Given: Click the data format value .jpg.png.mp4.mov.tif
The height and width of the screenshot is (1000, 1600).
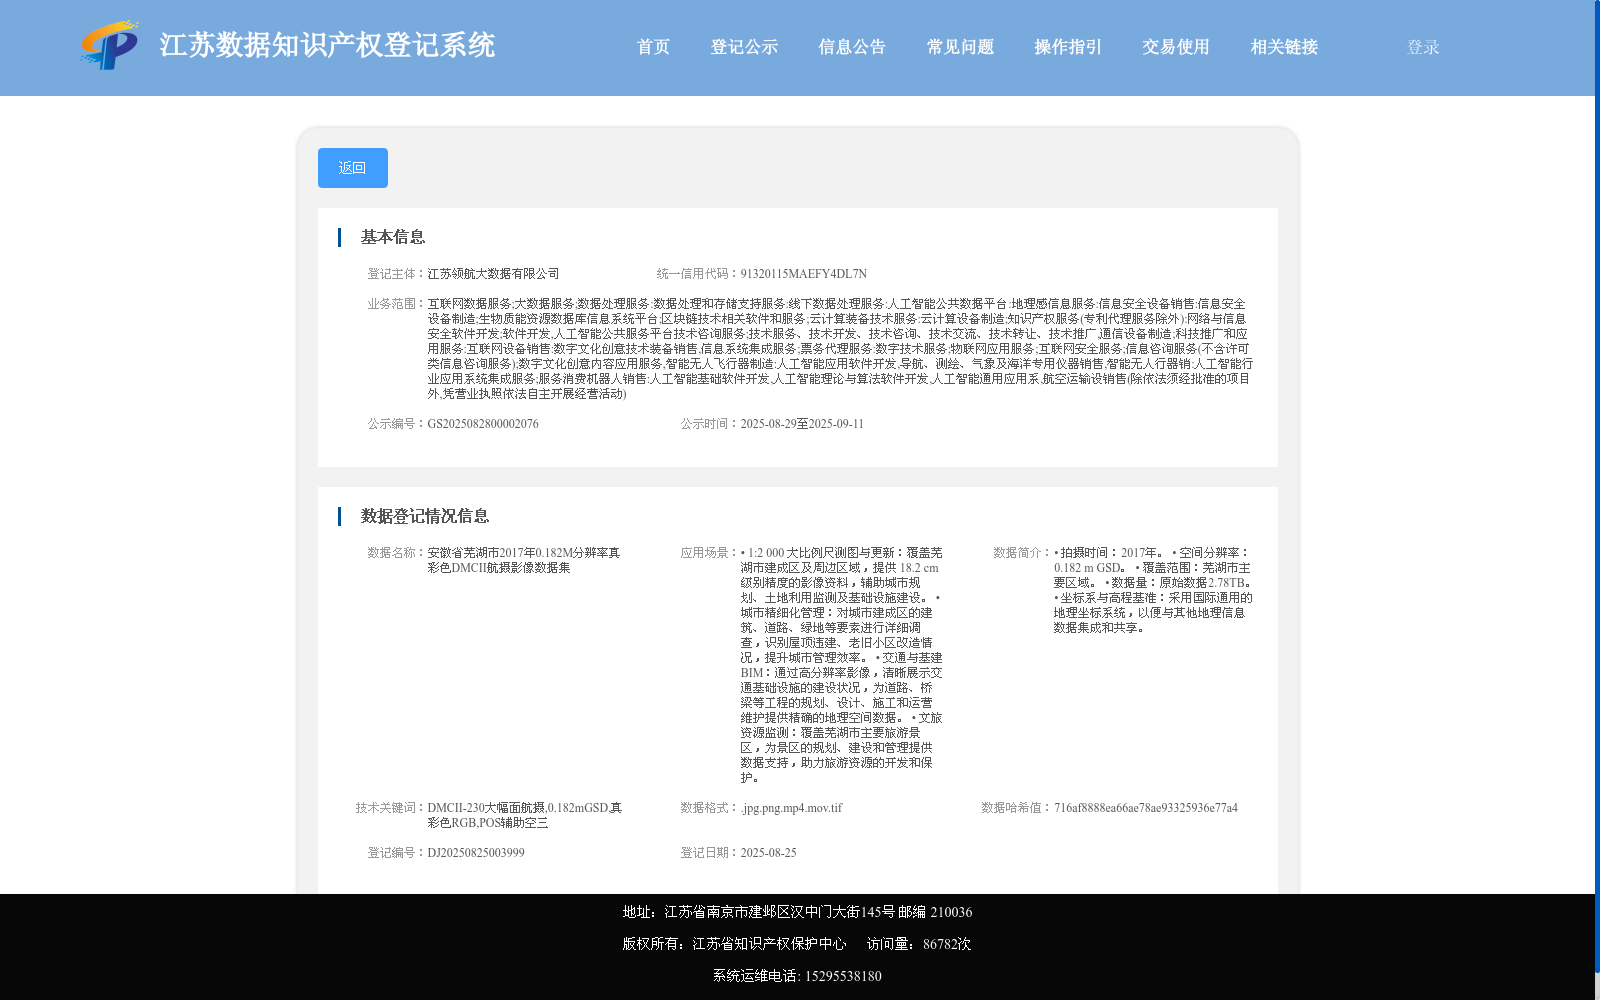Looking at the screenshot, I should 791,808.
